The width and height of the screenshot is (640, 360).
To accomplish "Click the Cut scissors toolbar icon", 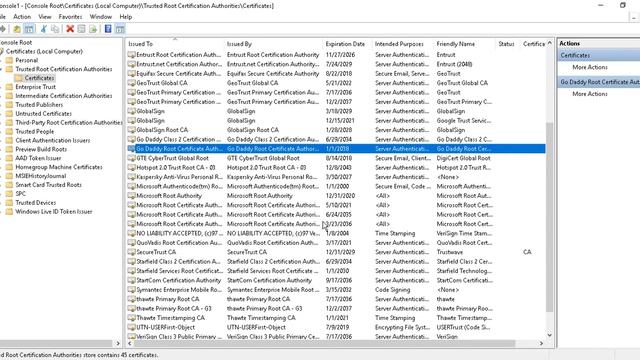I will point(44,29).
